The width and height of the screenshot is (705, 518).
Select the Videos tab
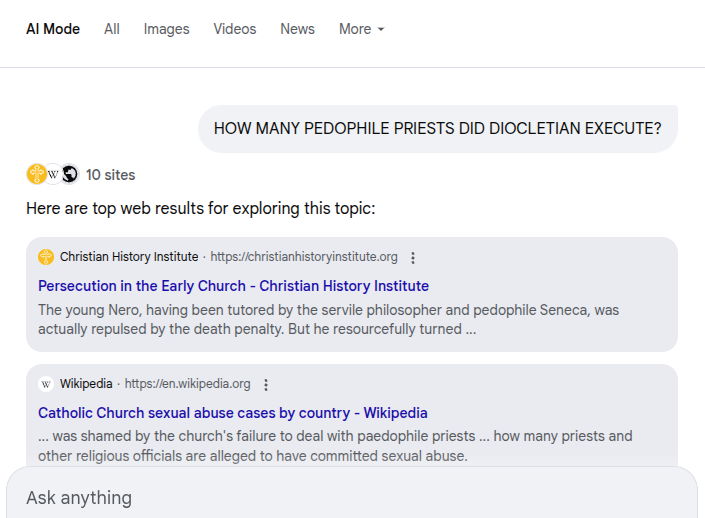[234, 29]
